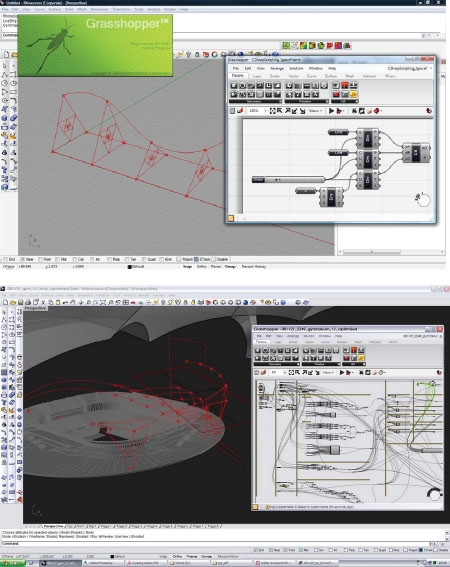Screen dimensions: 450x567
Task: Click red icon at far right of upper Grasshopper toolbar
Action: coord(429,111)
